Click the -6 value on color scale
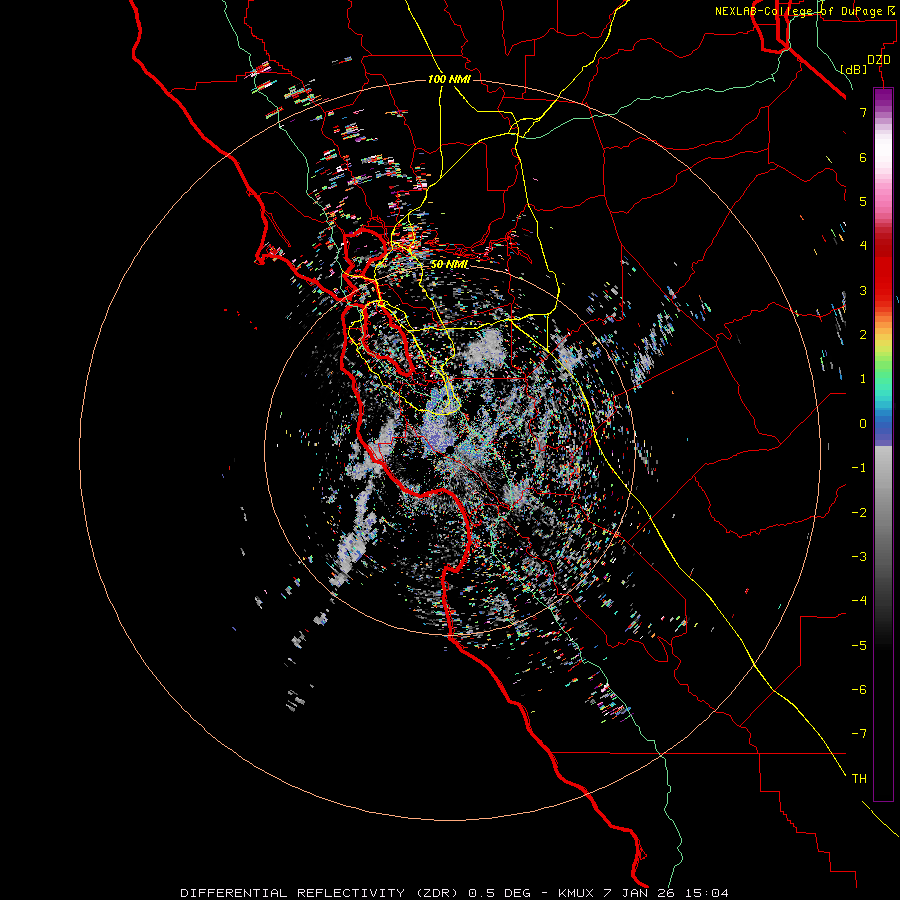The image size is (900, 900). coord(859,690)
